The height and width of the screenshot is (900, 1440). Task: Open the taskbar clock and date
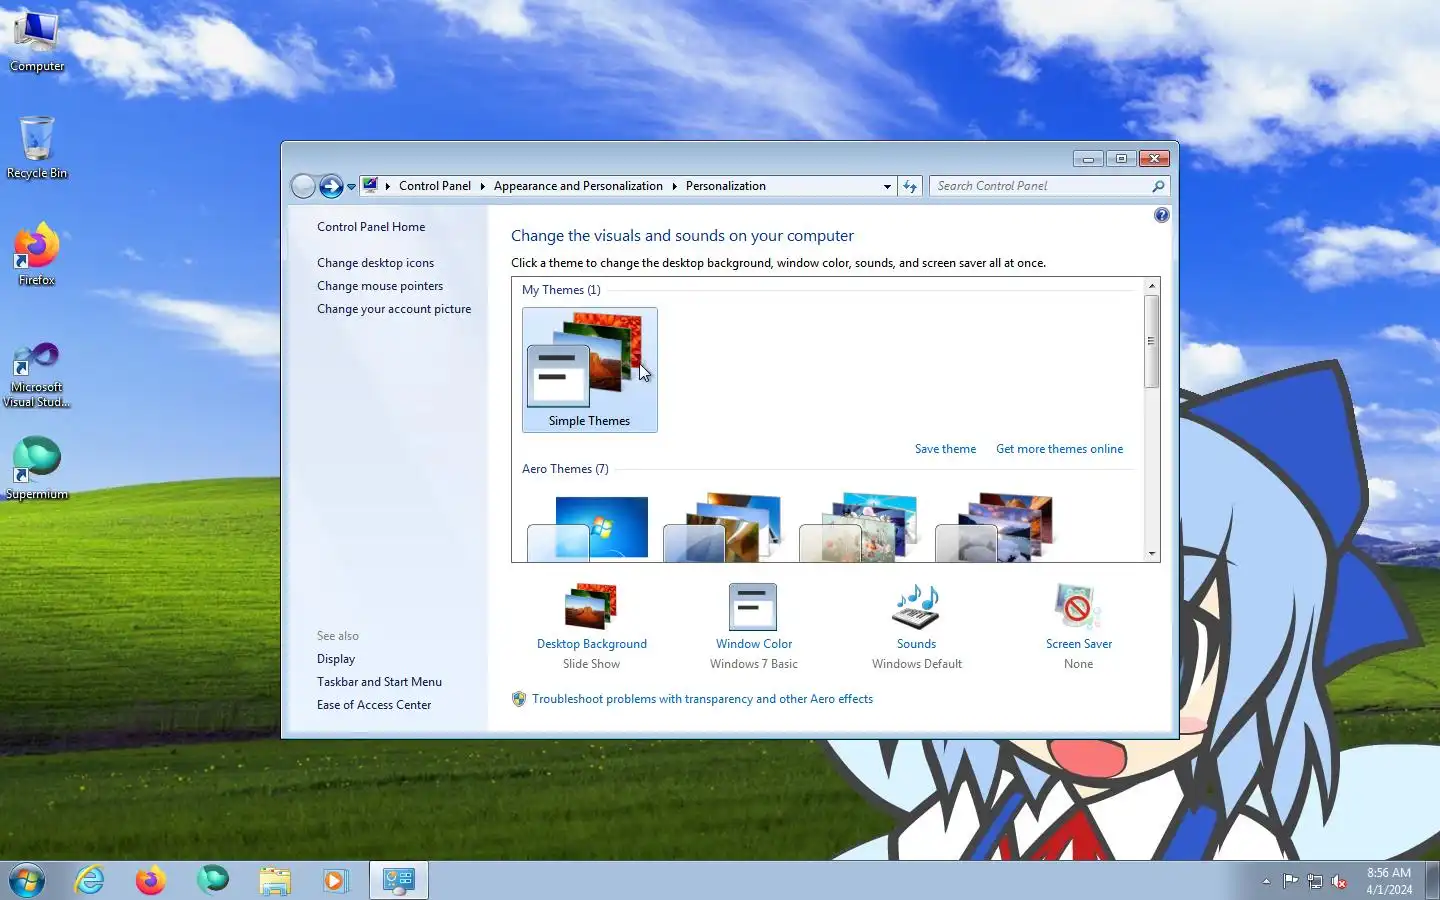click(x=1389, y=881)
